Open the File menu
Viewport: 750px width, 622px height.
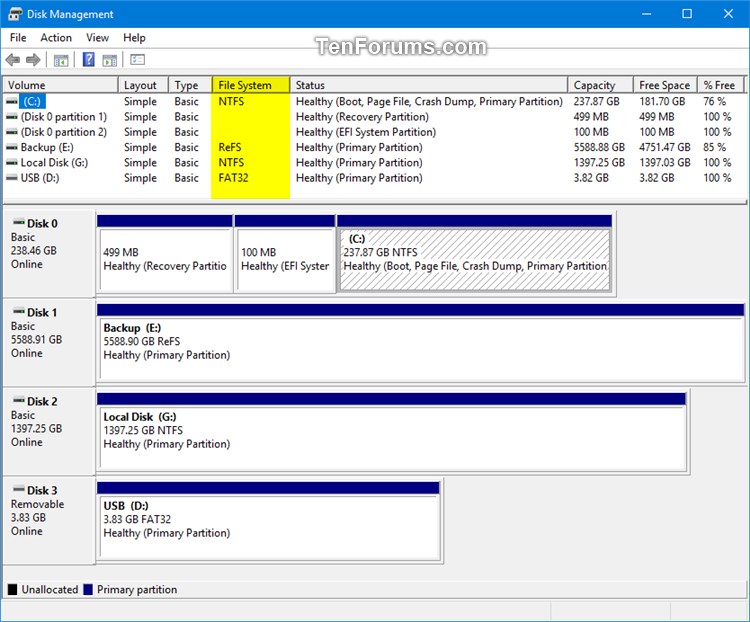tap(18, 38)
